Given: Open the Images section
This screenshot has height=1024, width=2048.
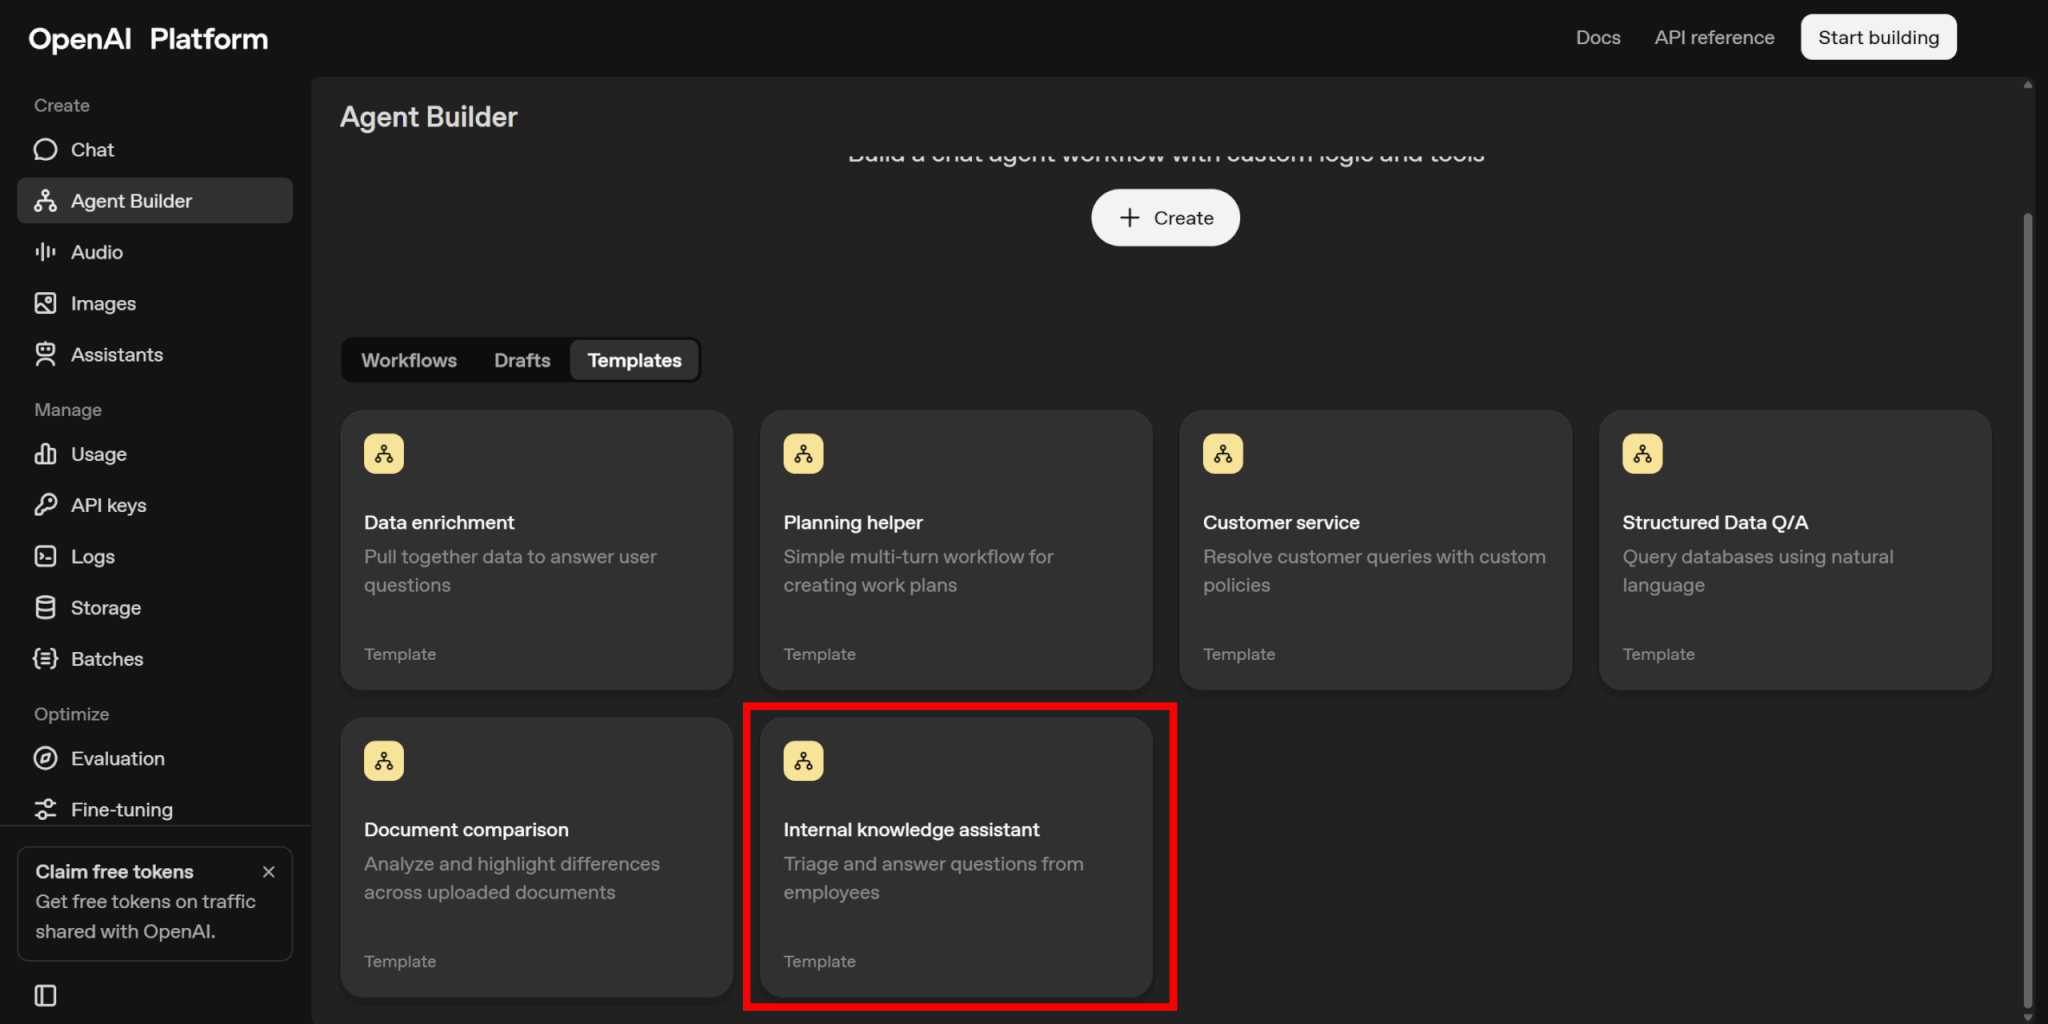Looking at the screenshot, I should [102, 304].
